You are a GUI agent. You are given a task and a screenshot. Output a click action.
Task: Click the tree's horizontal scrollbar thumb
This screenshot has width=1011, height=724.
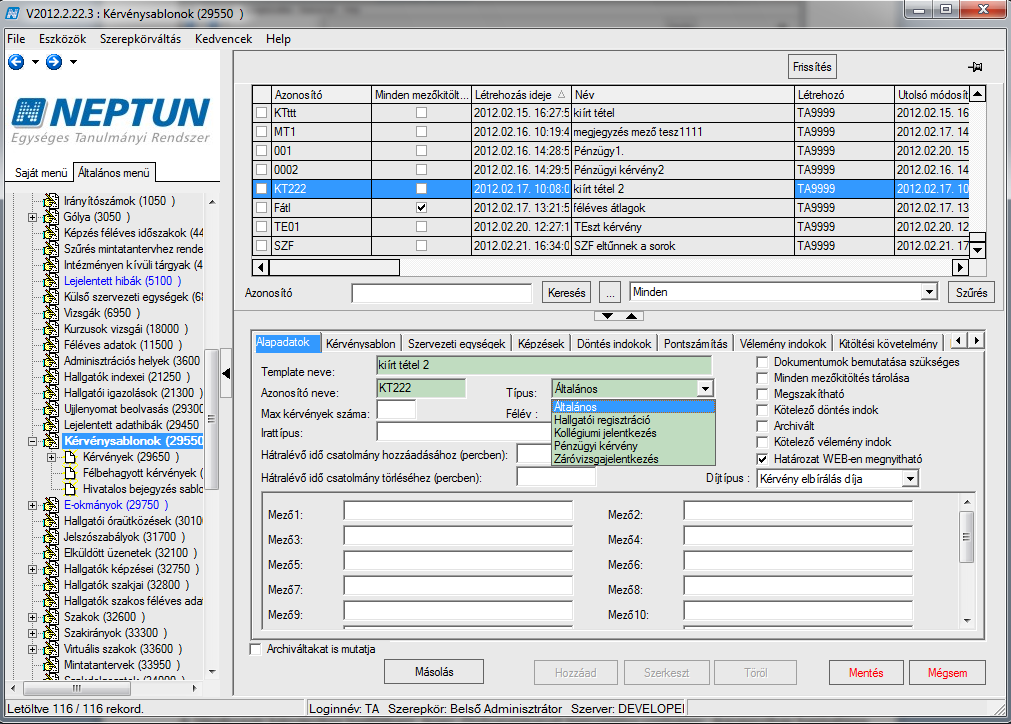click(77, 689)
